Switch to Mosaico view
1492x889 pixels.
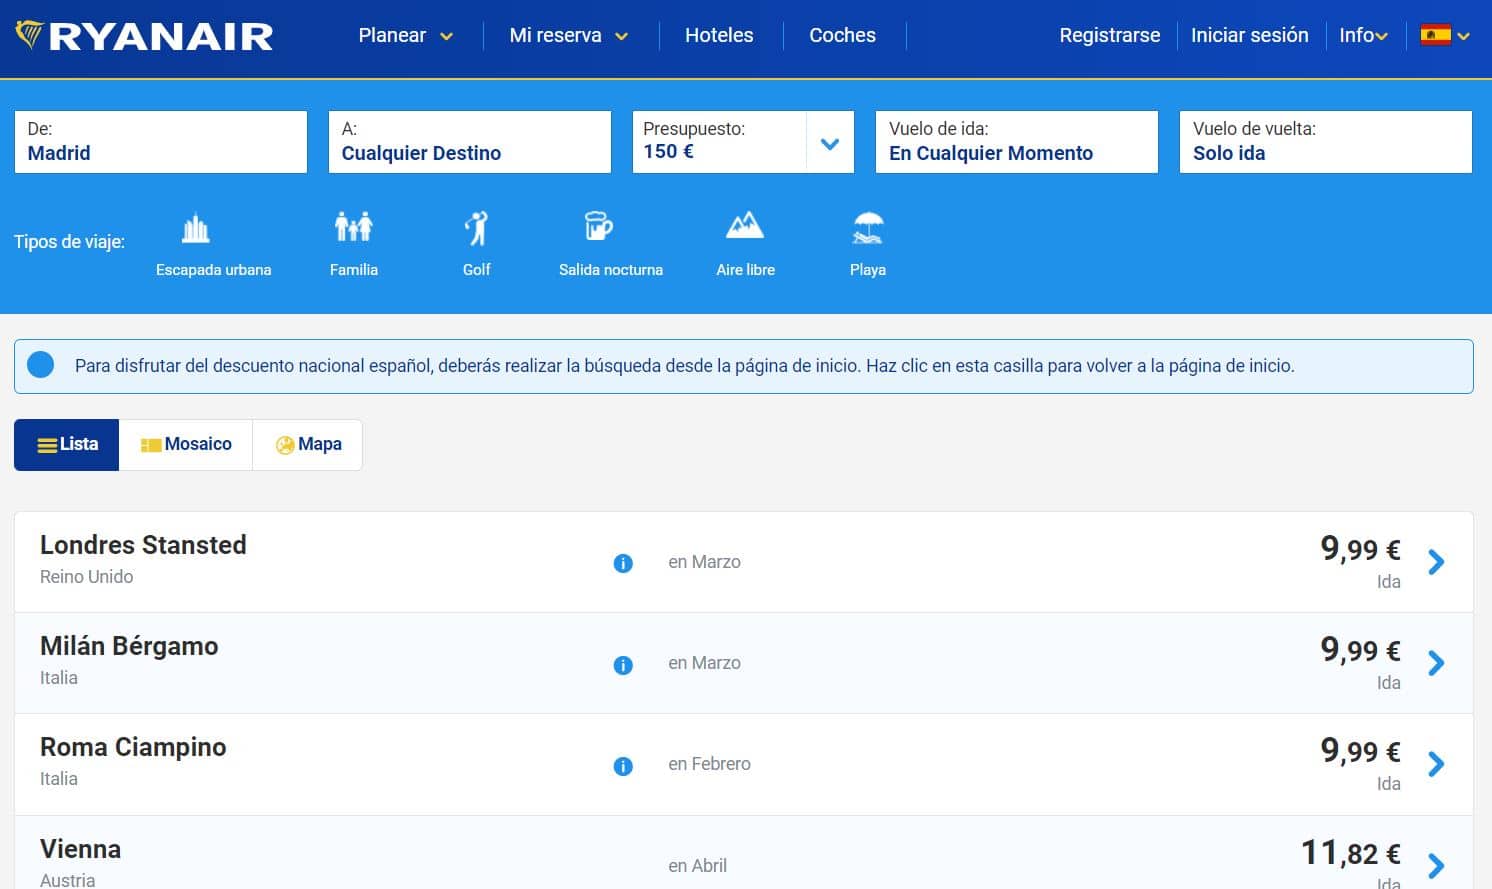(x=186, y=445)
